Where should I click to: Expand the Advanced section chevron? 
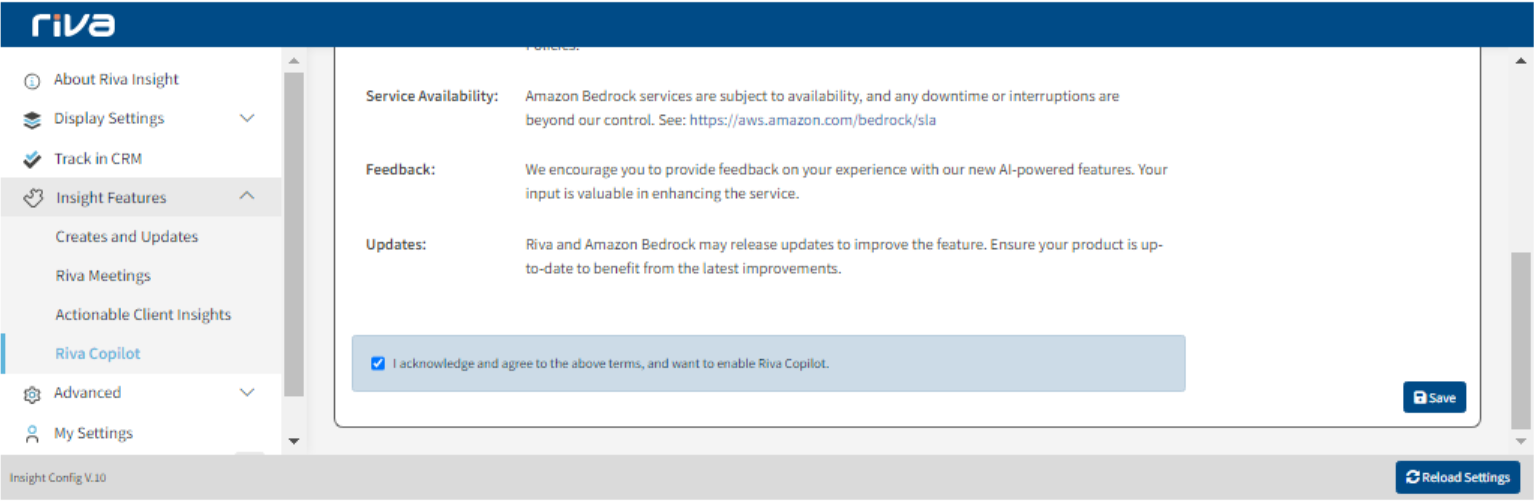[248, 393]
